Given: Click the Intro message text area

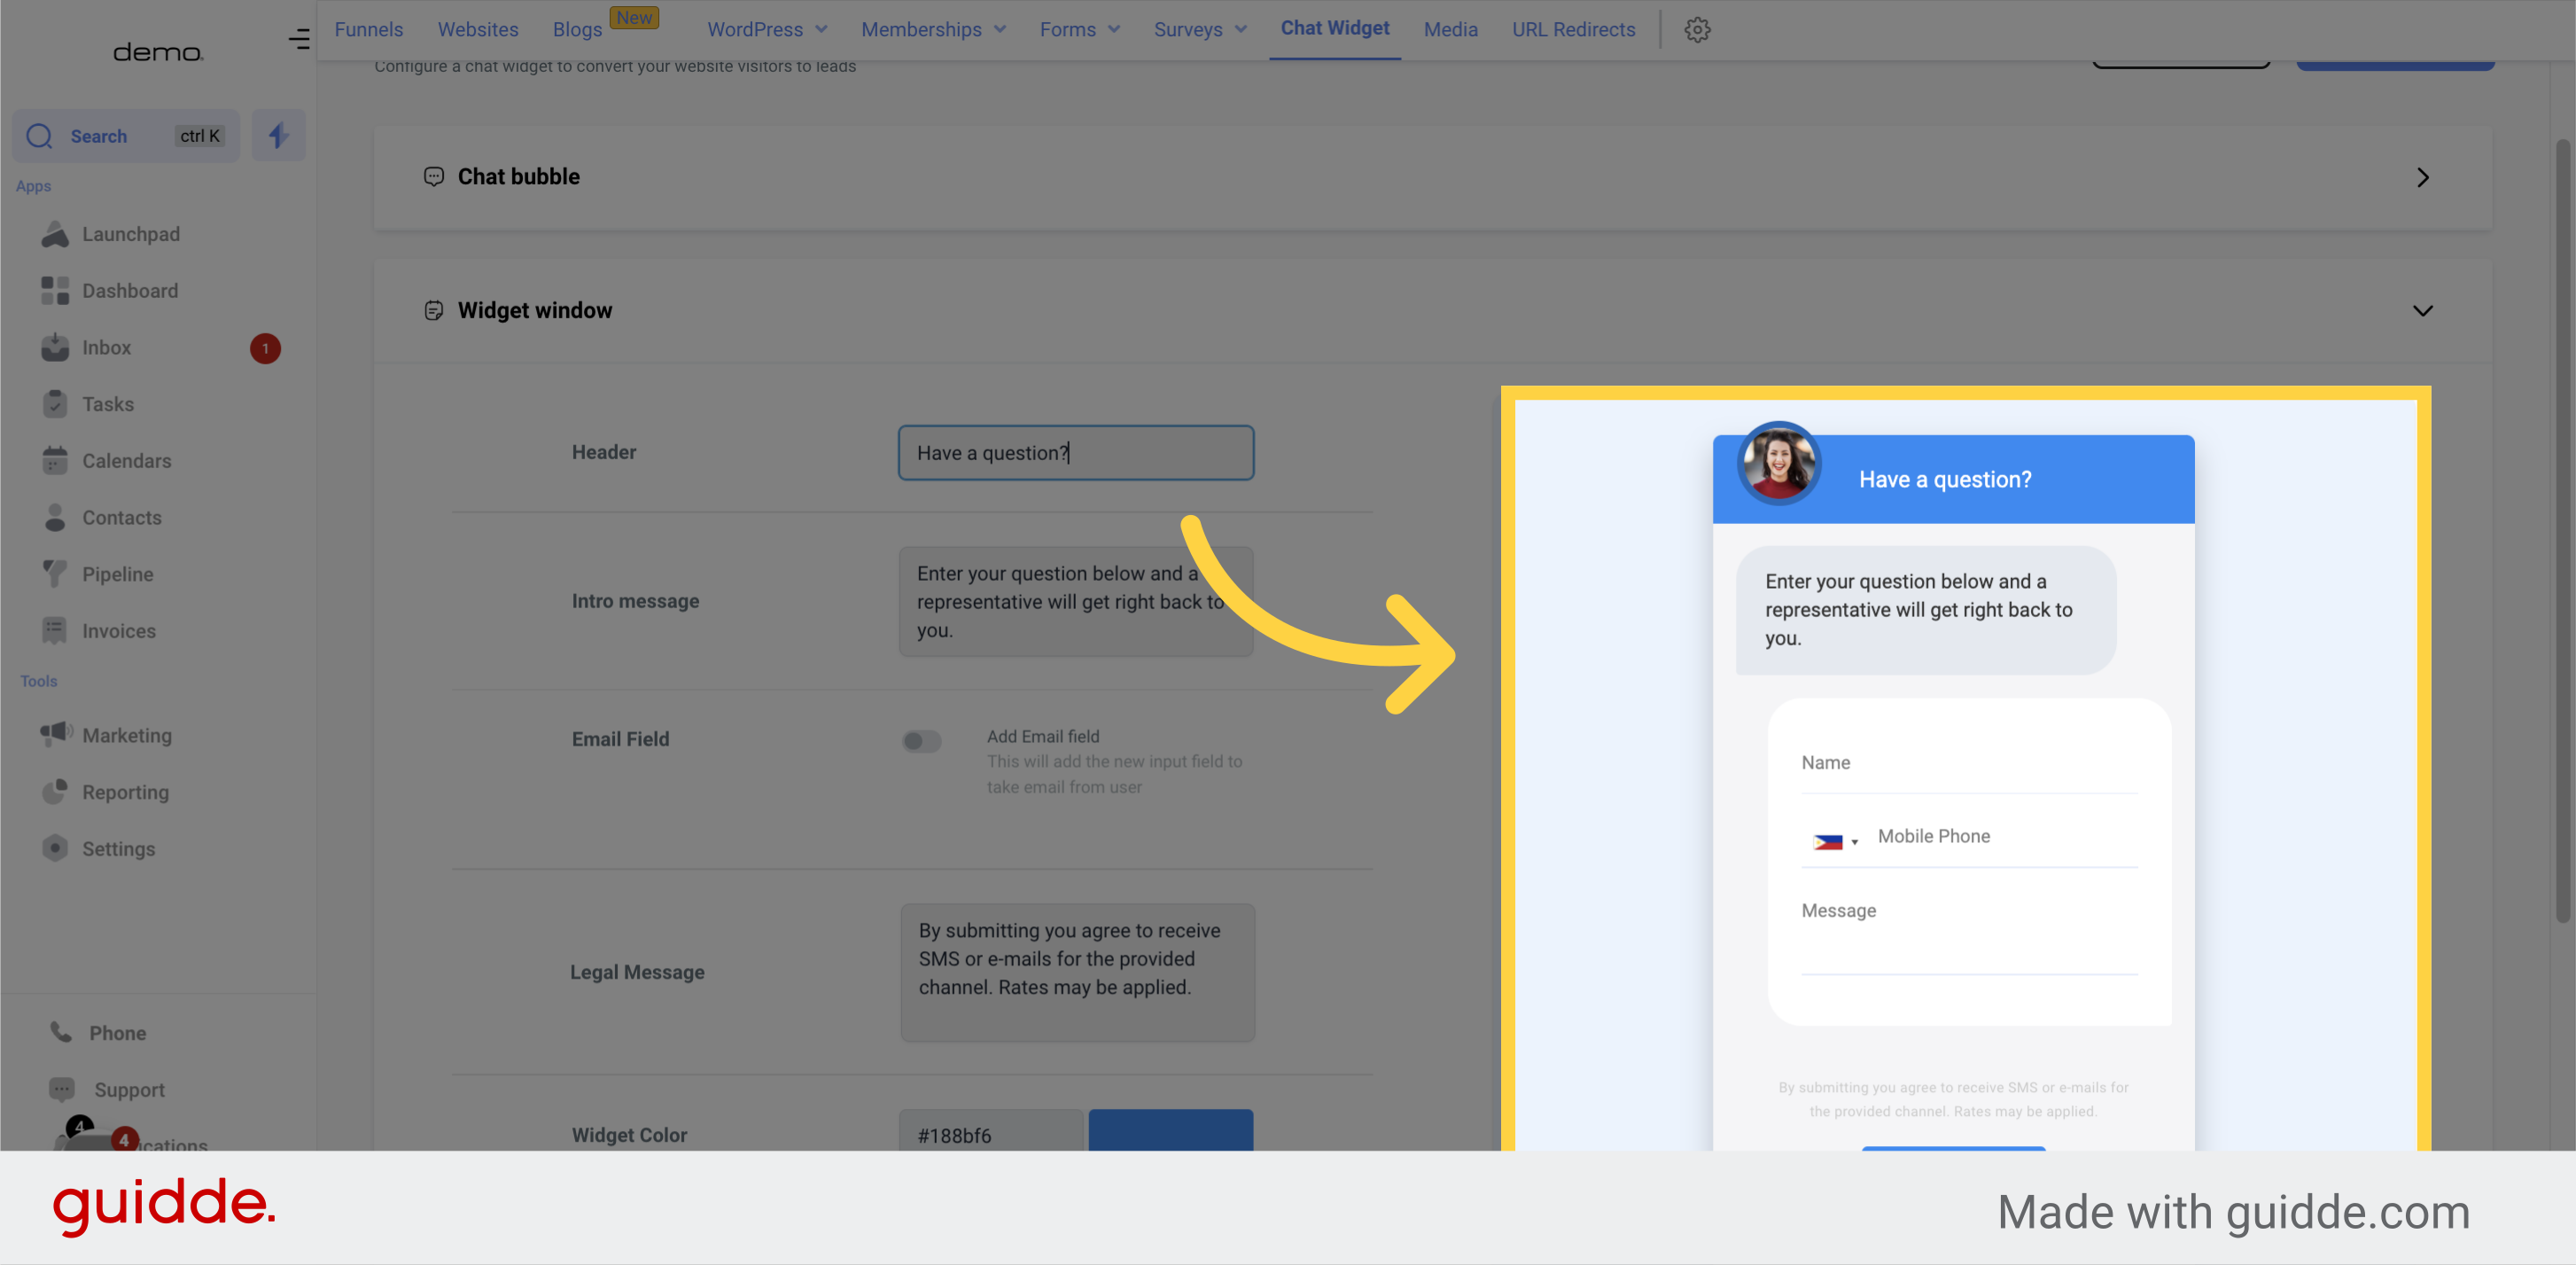Looking at the screenshot, I should point(1076,601).
